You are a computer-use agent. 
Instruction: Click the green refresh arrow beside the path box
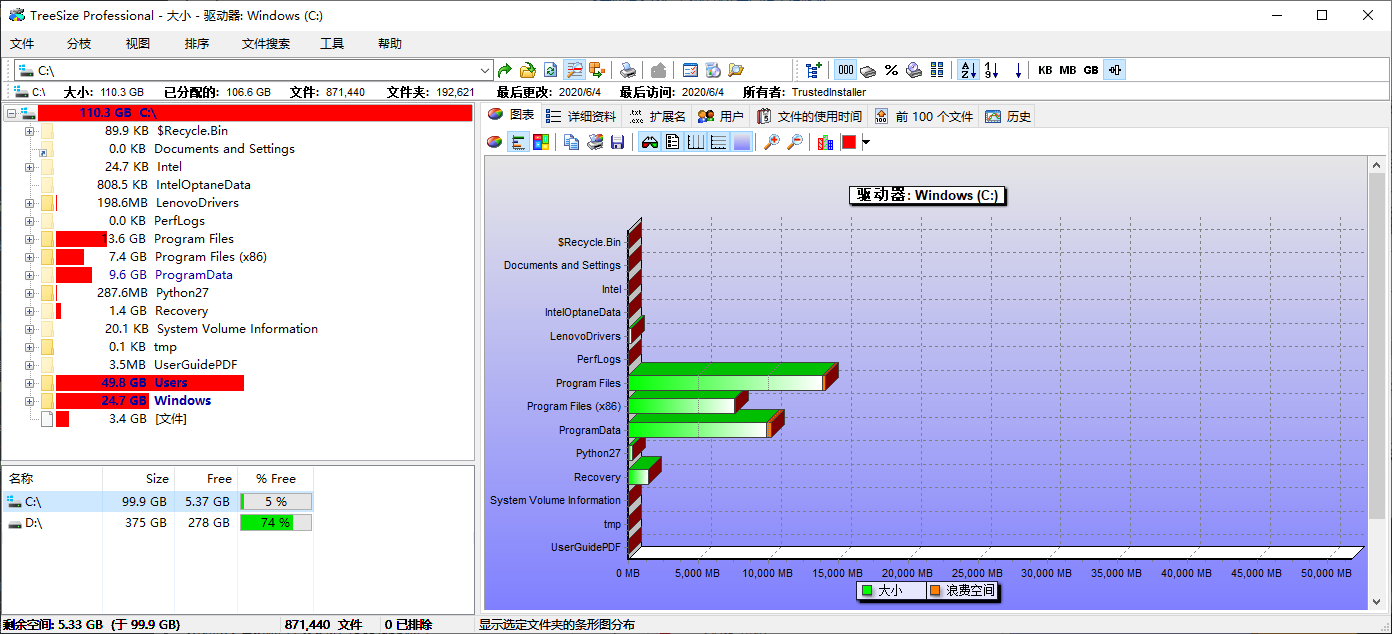click(505, 70)
